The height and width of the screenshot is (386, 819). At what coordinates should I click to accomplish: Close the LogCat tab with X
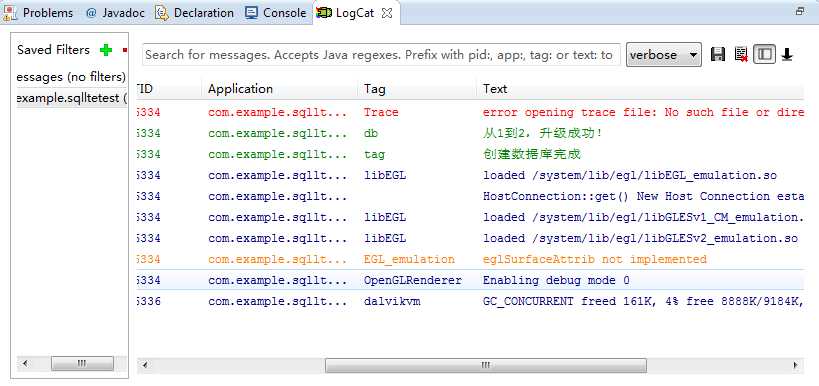[x=387, y=14]
